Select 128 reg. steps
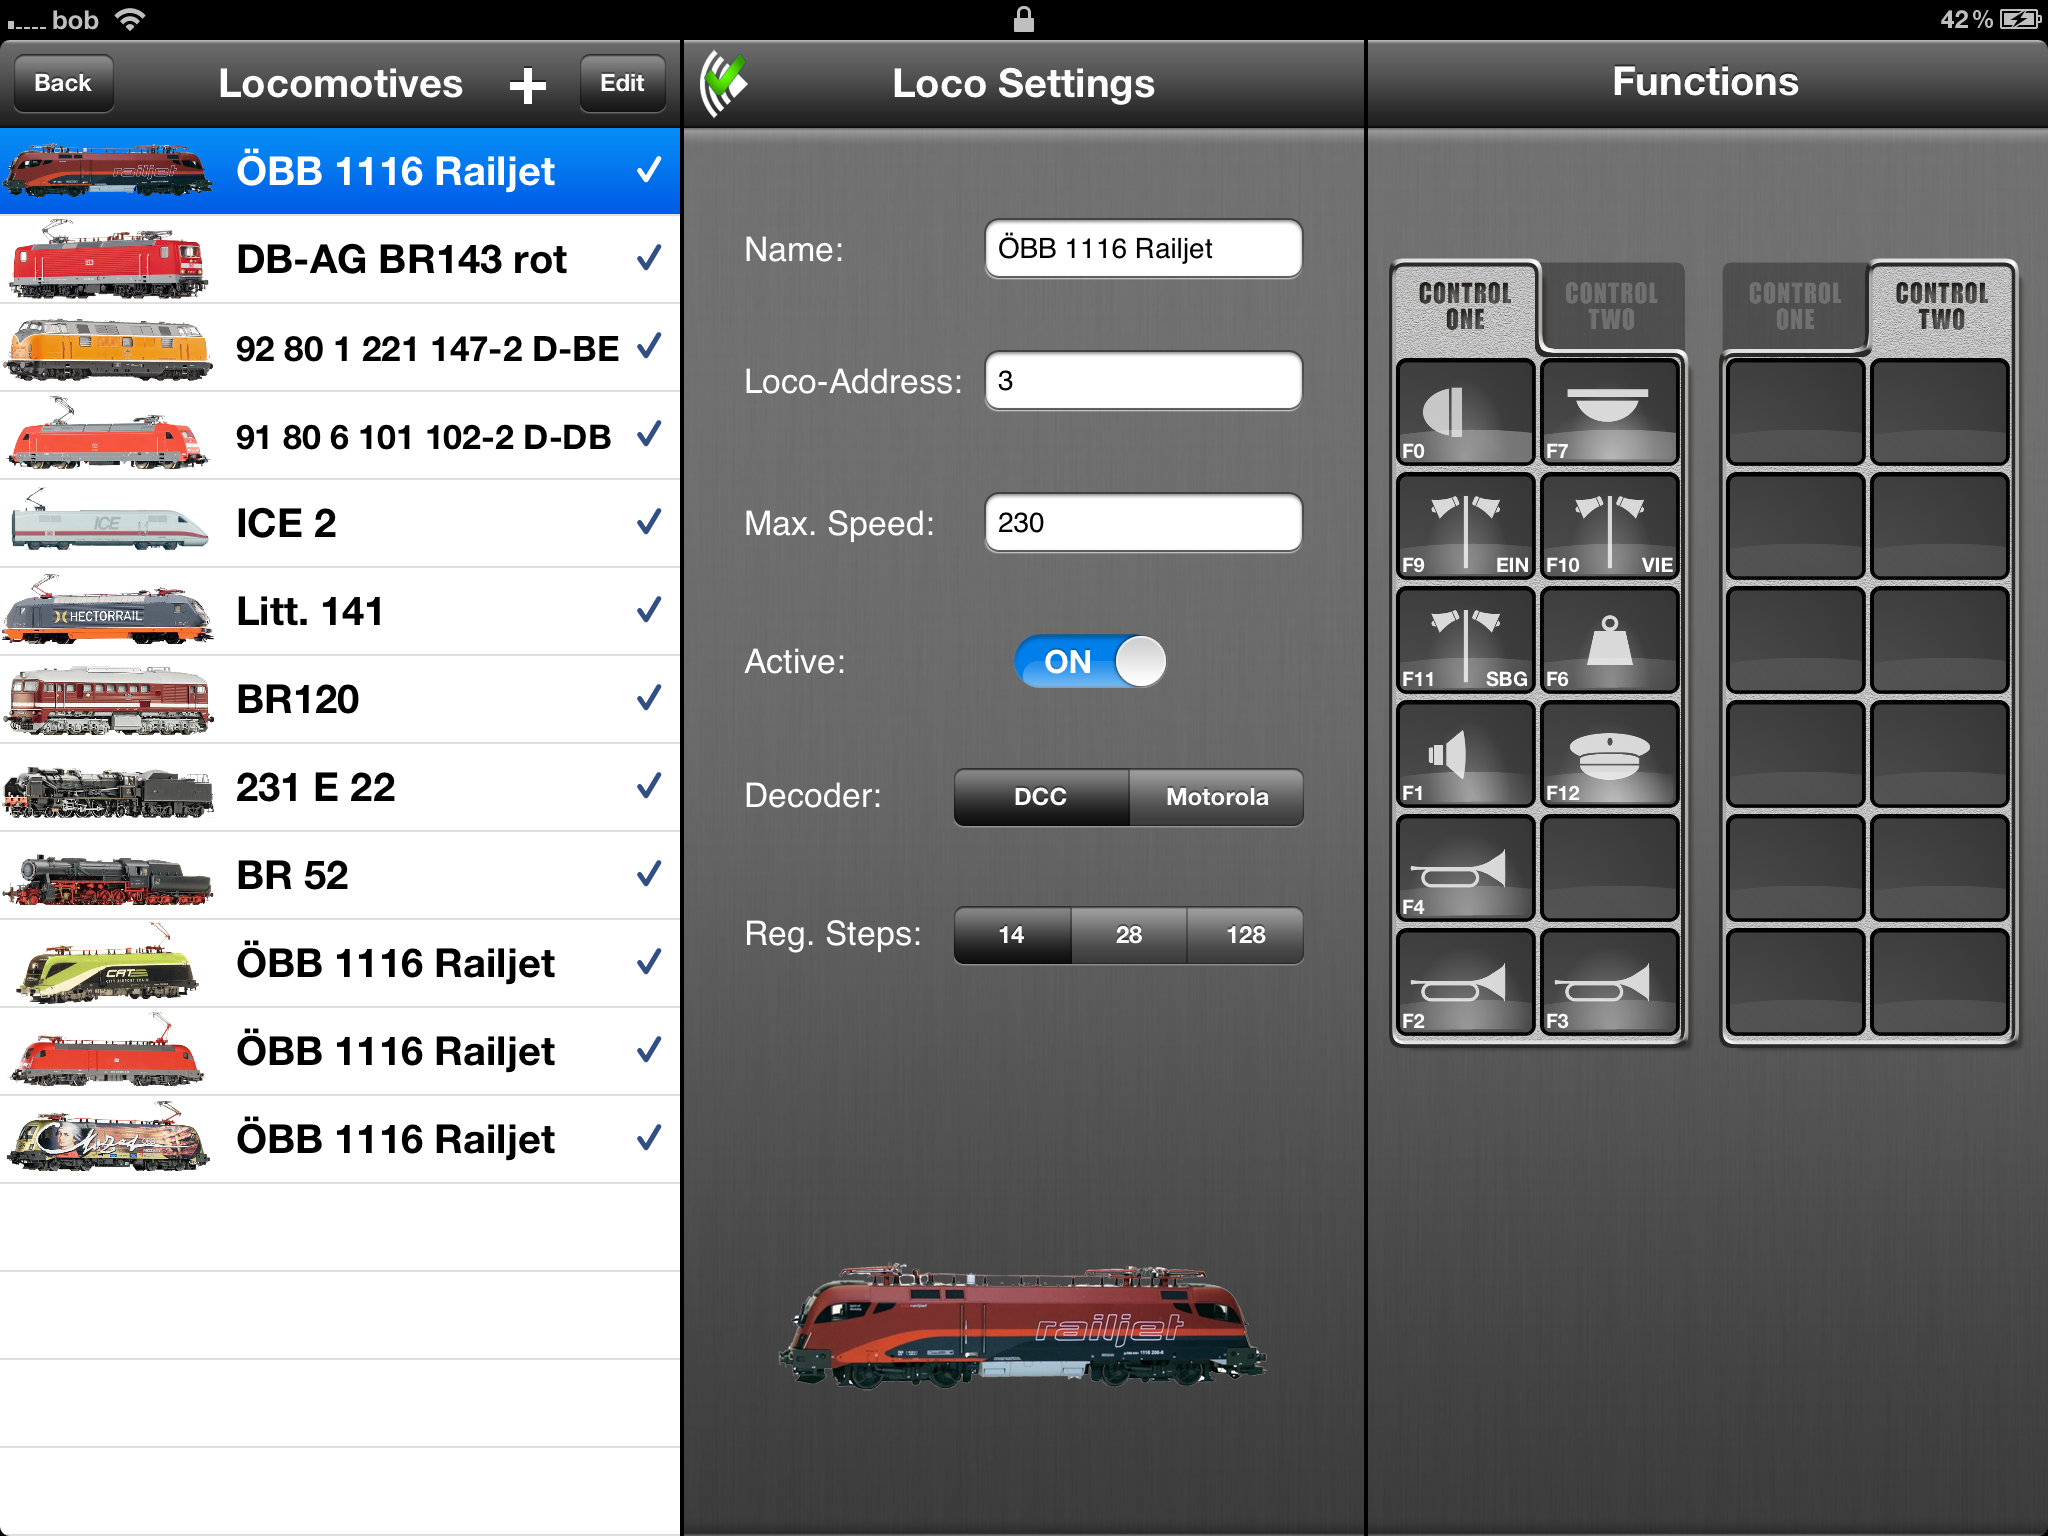 click(x=1246, y=935)
